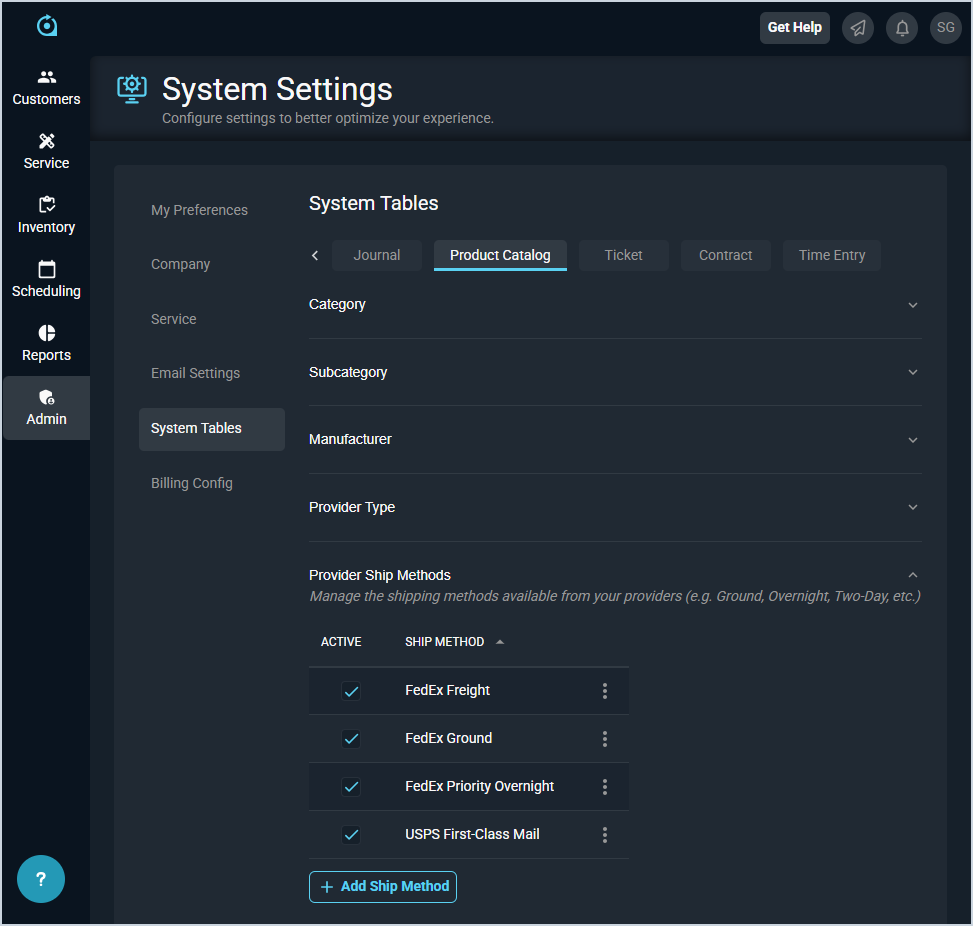Go to Inventory via clipboard icon
973x926 pixels.
[x=46, y=205]
